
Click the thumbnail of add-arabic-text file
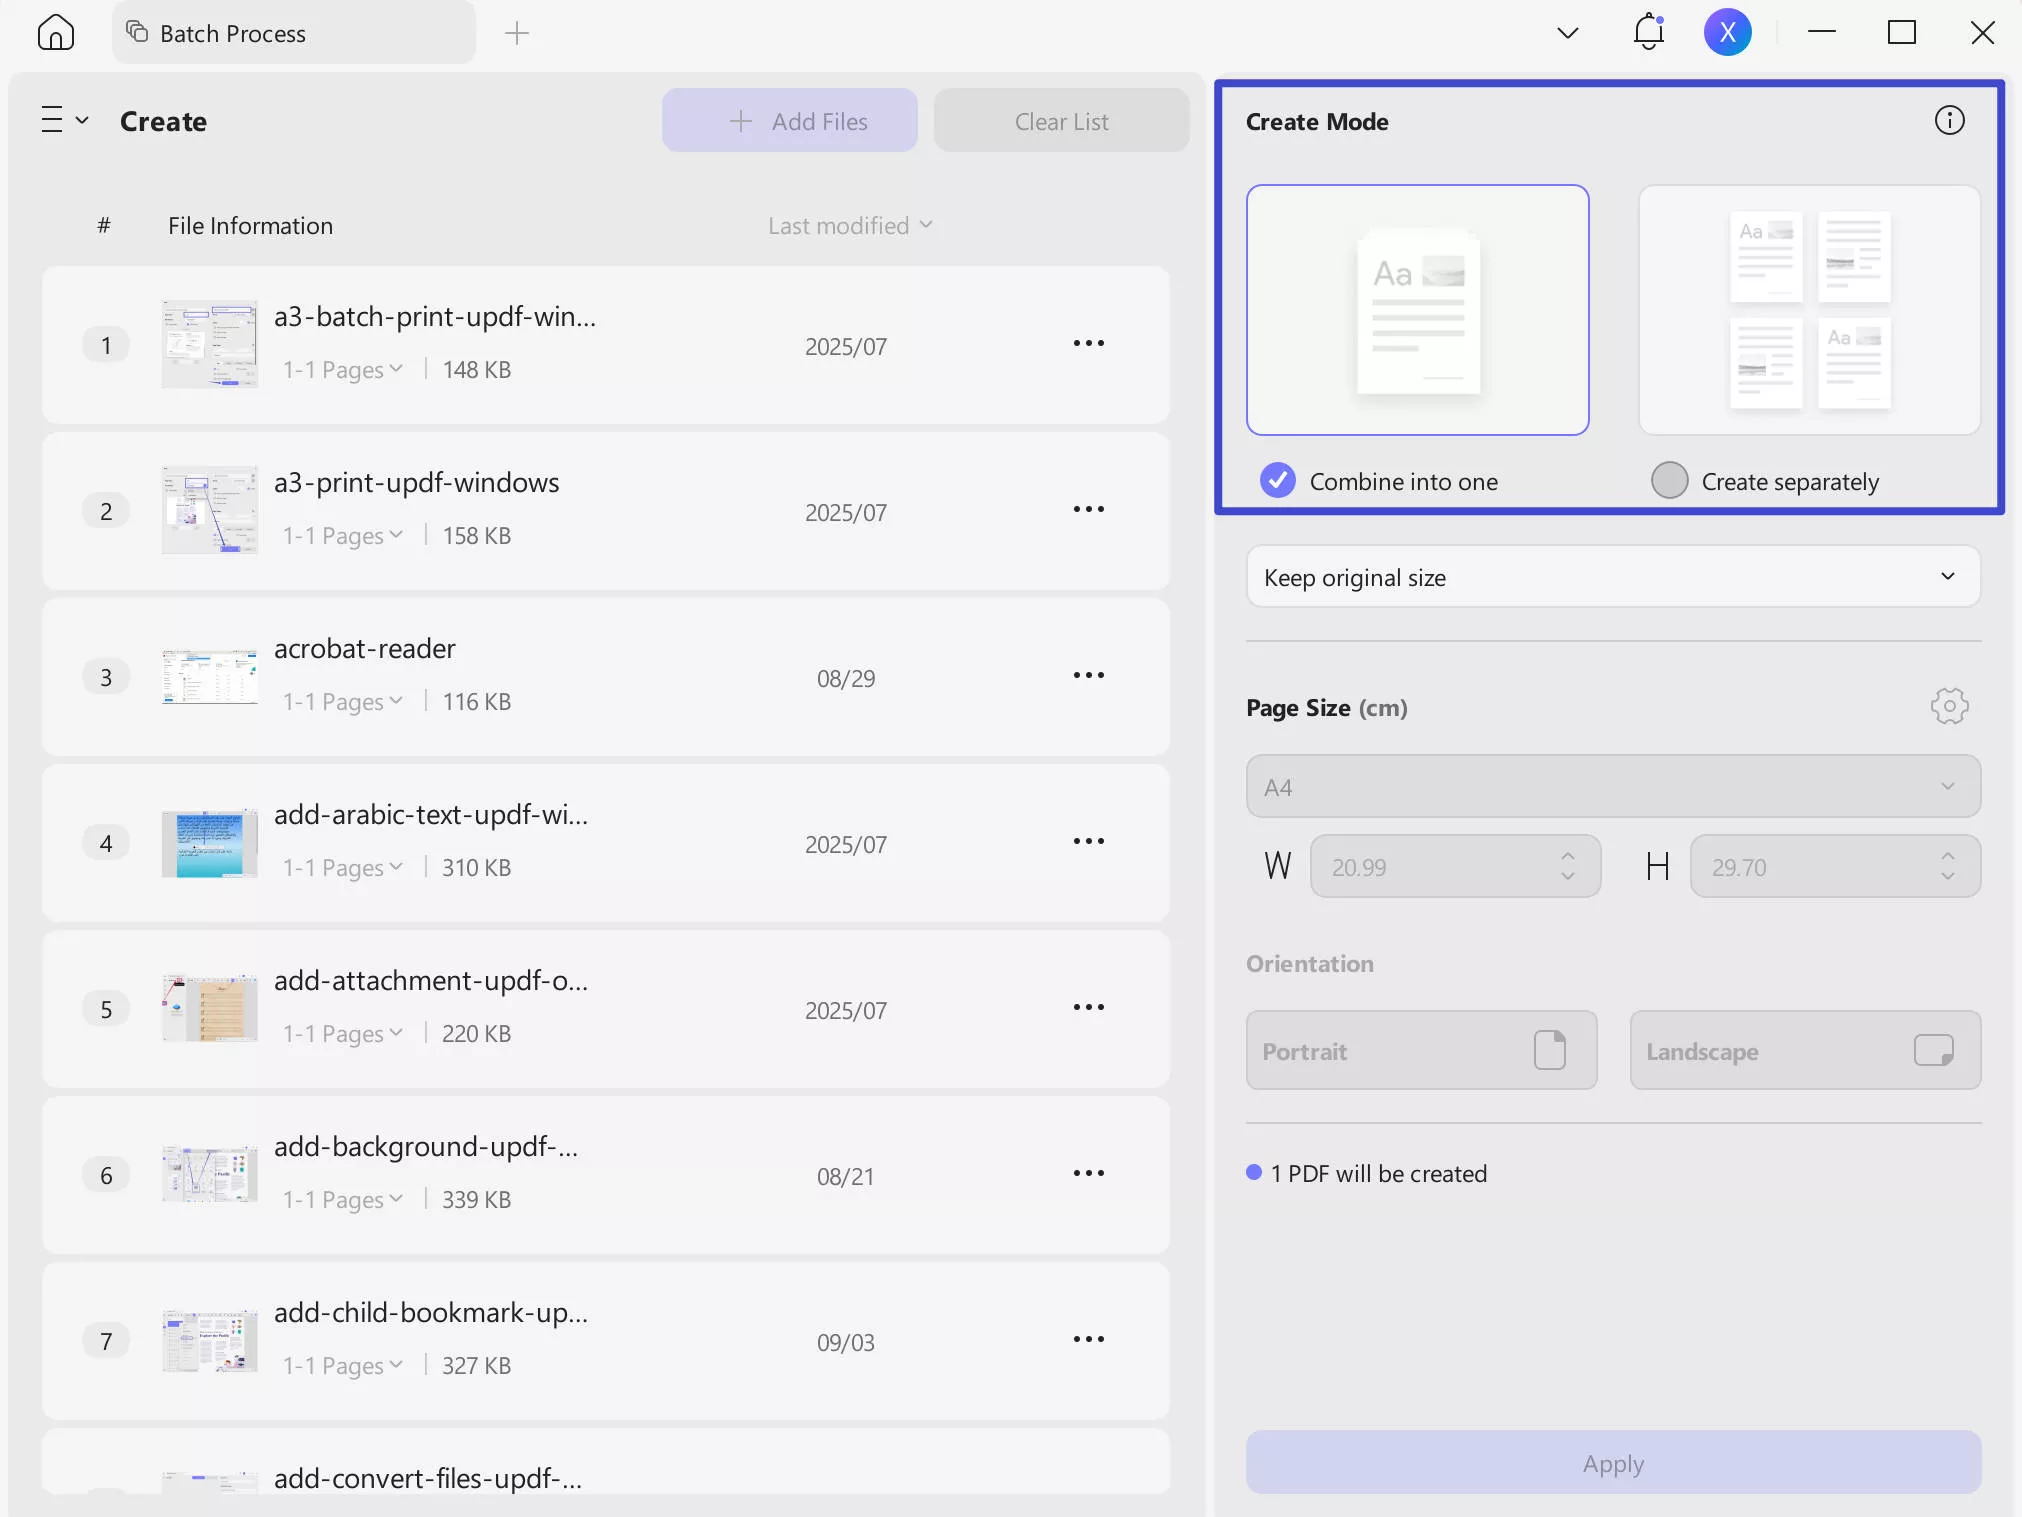pos(209,843)
